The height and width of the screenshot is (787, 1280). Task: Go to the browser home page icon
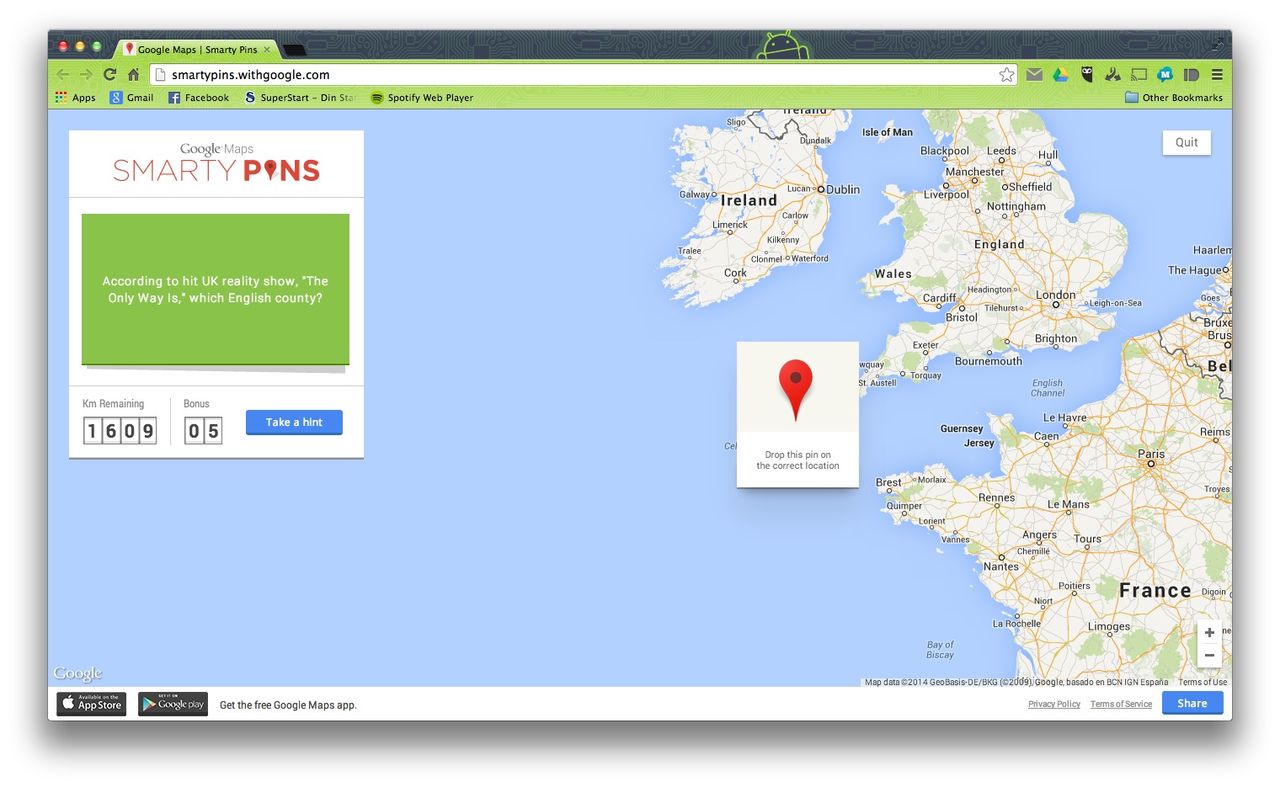133,75
